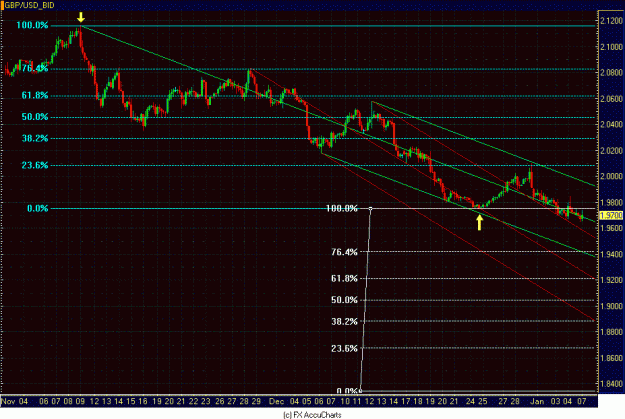The height and width of the screenshot is (419, 625).
Task: Click the yellow 1.9700 current price tag
Action: click(611, 215)
